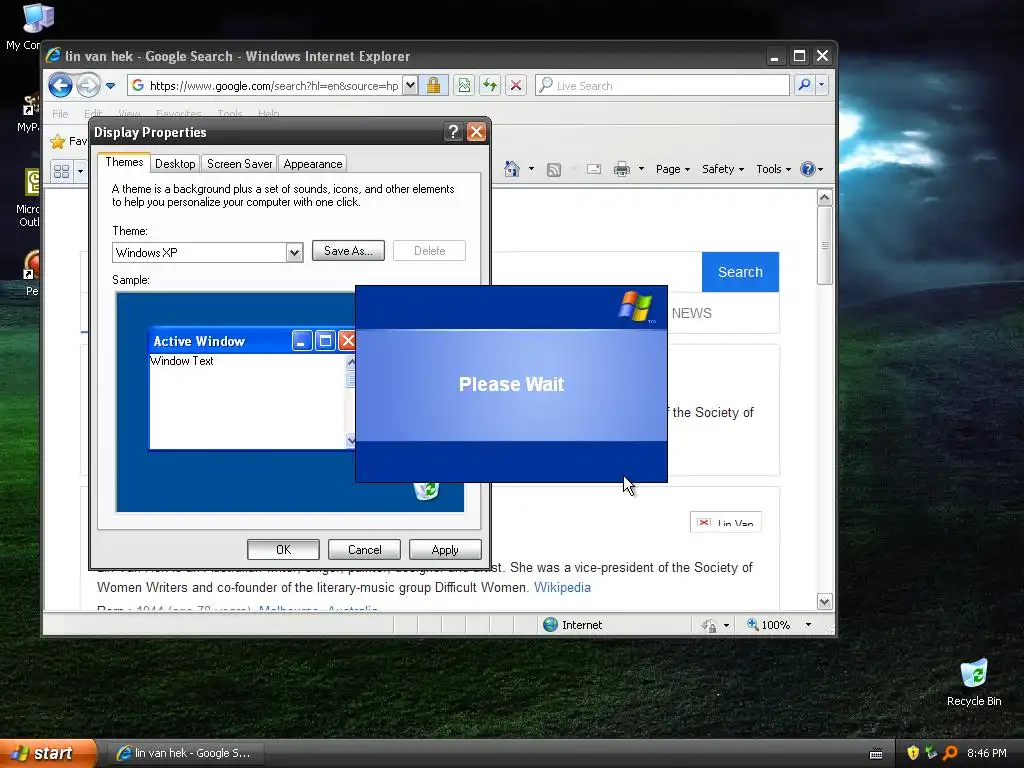Click the Quick Tabs grid icon
Screen dimensions: 1024x768
(61, 171)
